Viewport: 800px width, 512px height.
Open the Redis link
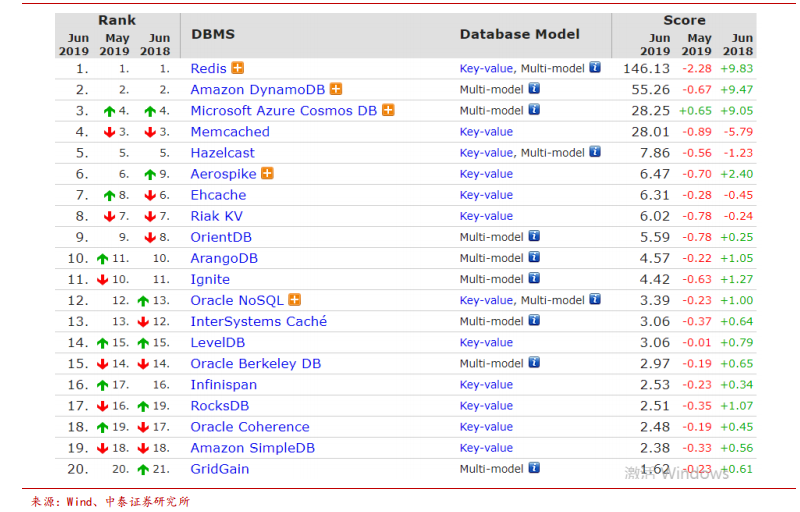(x=208, y=68)
